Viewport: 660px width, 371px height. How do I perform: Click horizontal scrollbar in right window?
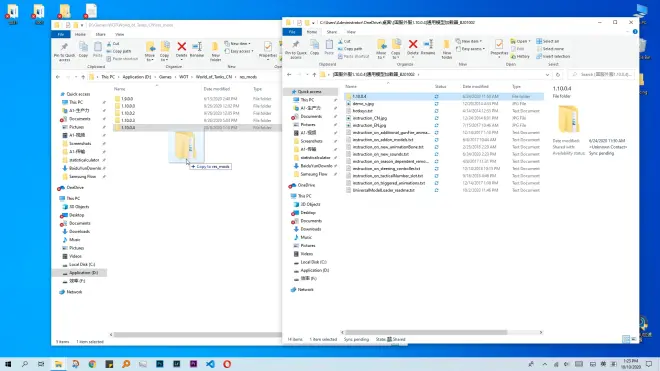click(427, 332)
